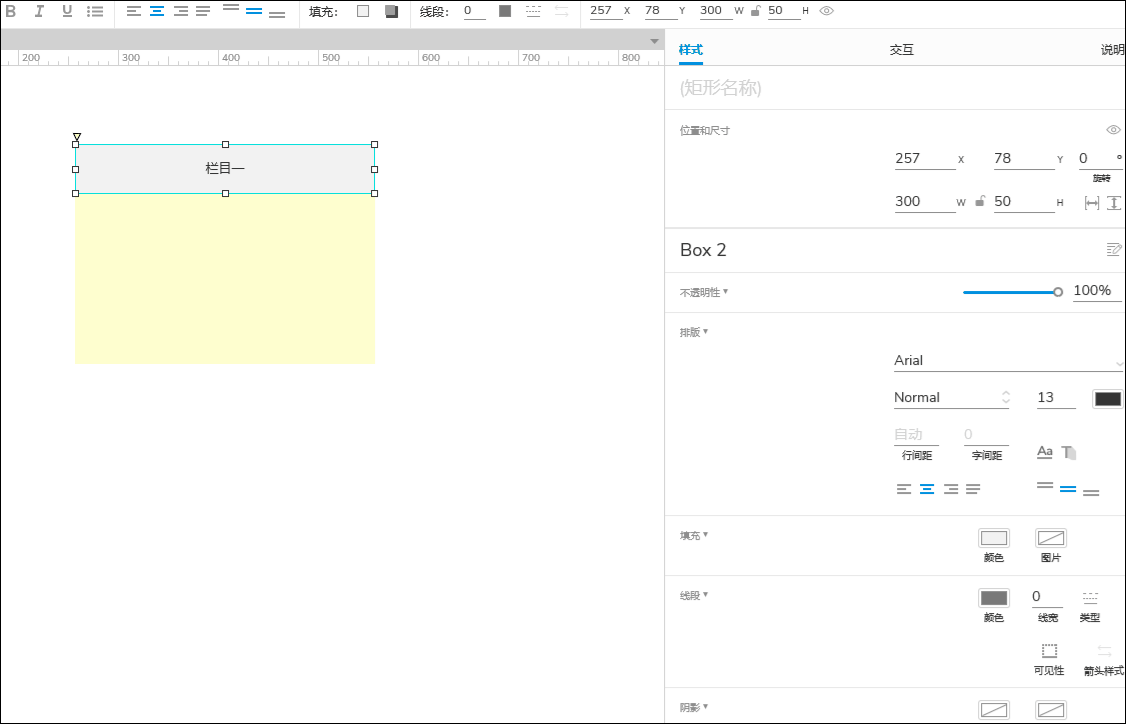1126x724 pixels.
Task: Click the toolbar X position field
Action: click(606, 11)
